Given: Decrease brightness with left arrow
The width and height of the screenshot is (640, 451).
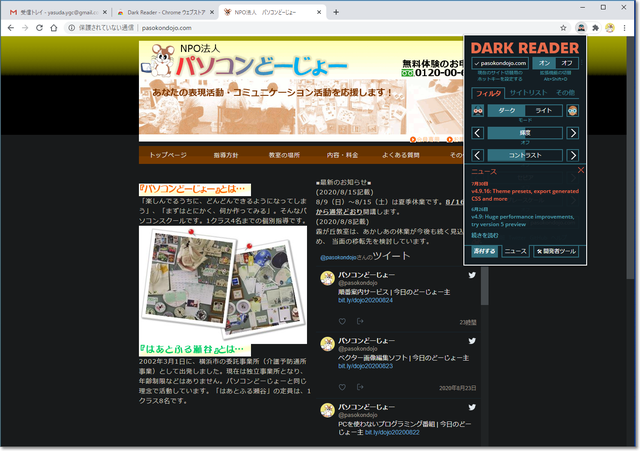Looking at the screenshot, I should click(478, 133).
